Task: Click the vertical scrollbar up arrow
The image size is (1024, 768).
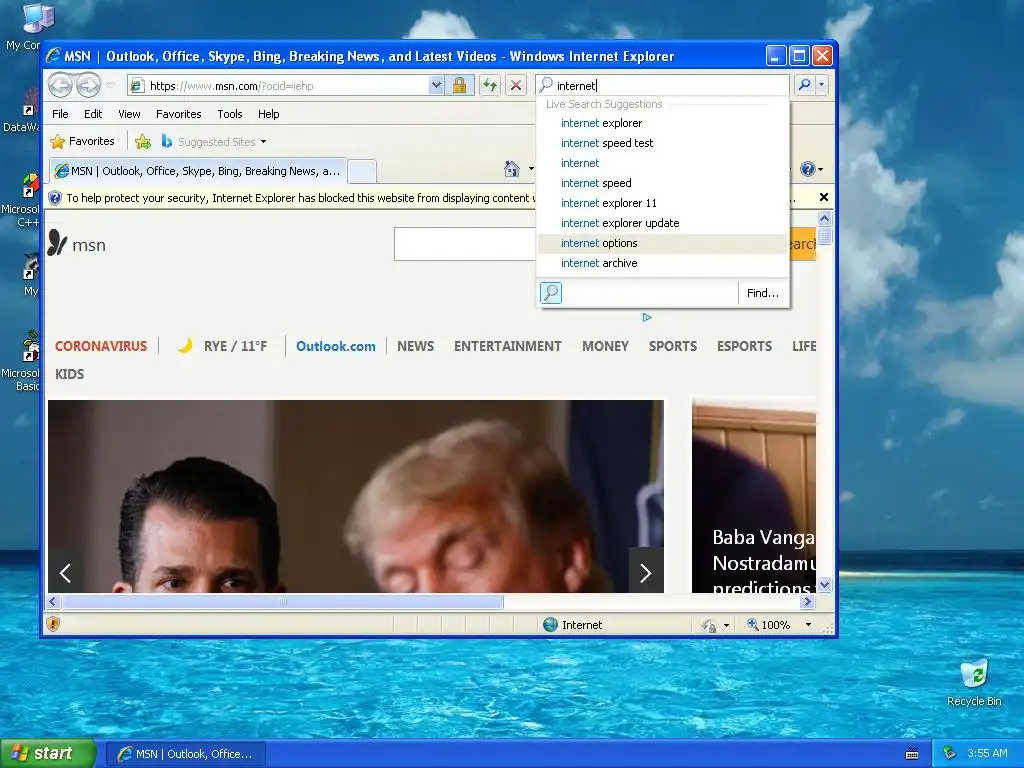Action: pyautogui.click(x=824, y=218)
